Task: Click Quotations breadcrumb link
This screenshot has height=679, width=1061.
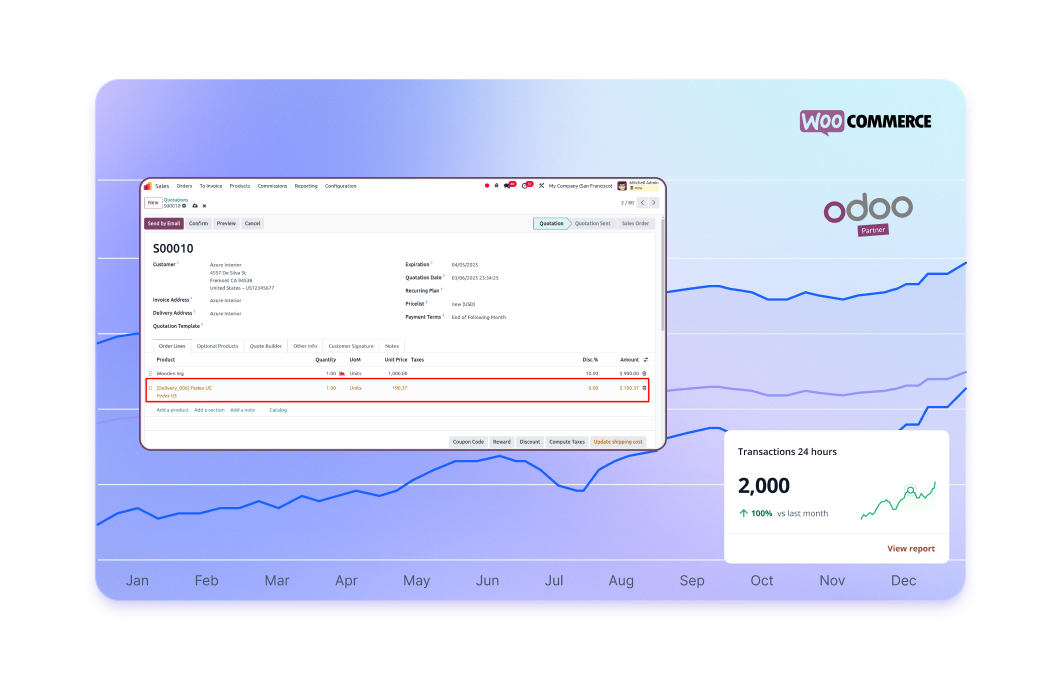Action: pos(176,200)
